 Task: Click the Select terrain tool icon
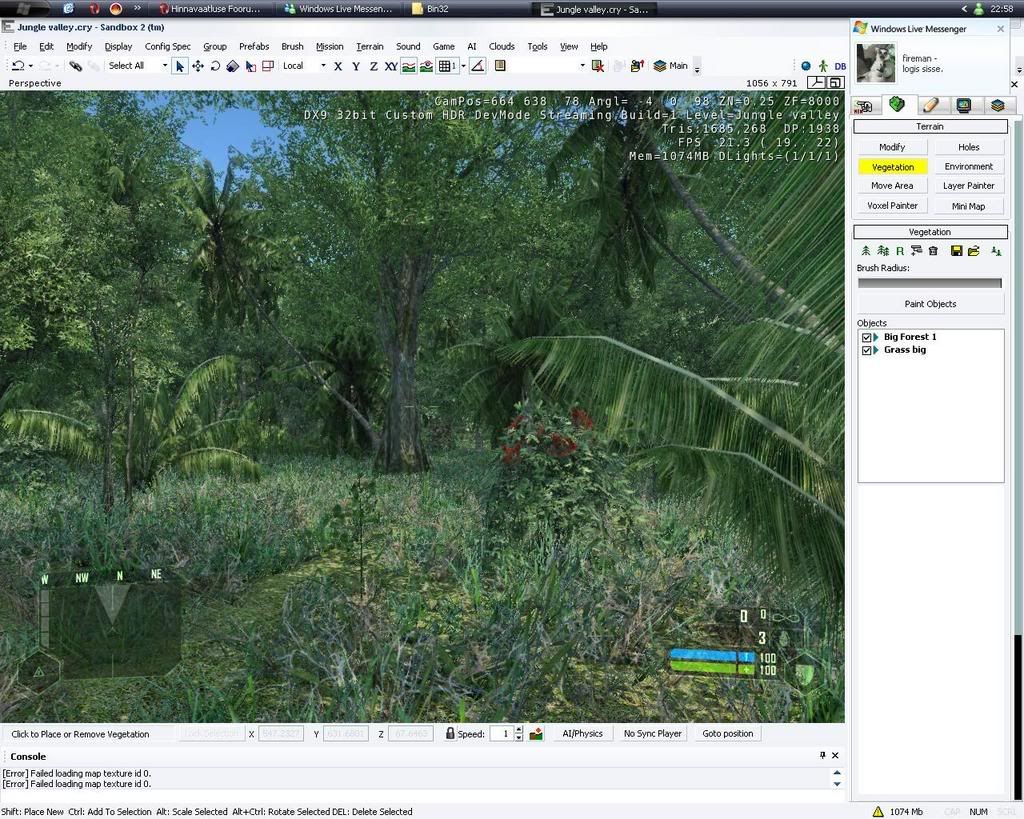point(250,66)
